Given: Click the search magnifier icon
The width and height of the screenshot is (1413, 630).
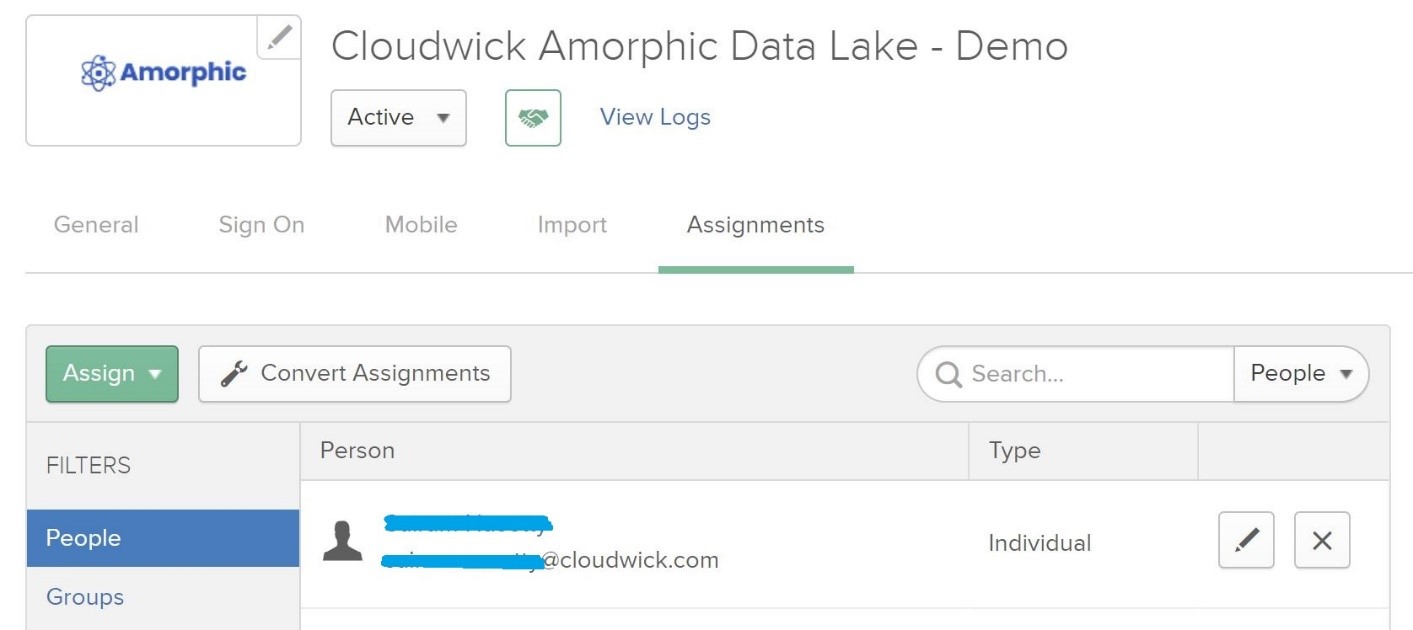Looking at the screenshot, I should 948,374.
